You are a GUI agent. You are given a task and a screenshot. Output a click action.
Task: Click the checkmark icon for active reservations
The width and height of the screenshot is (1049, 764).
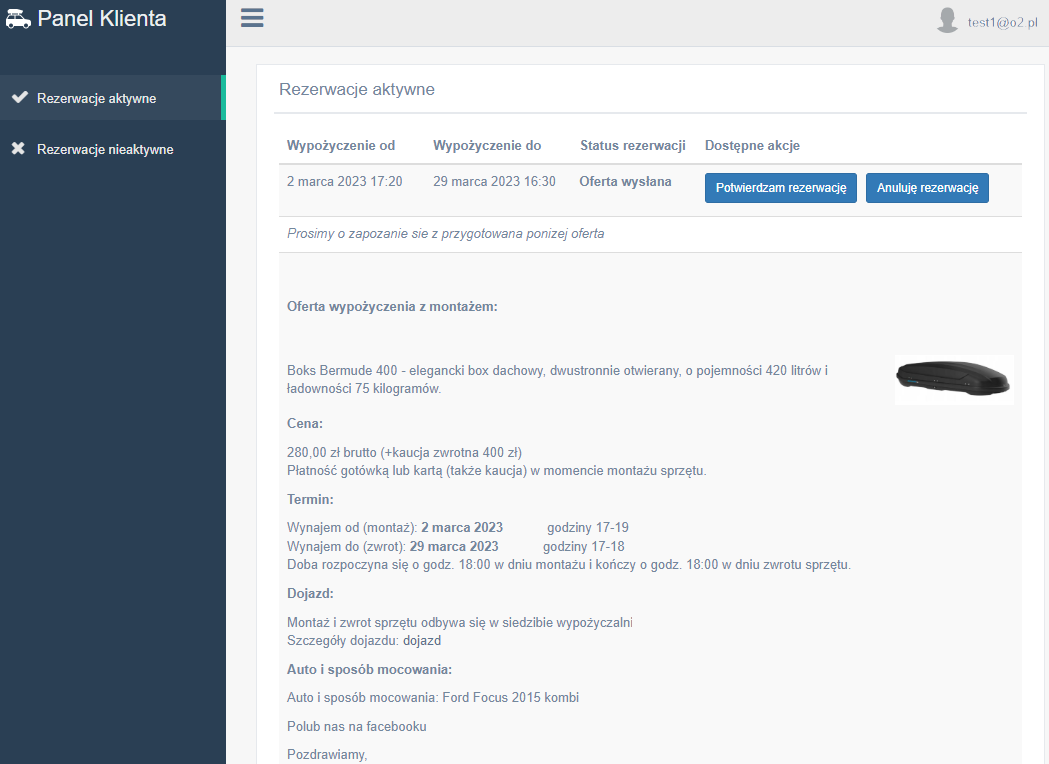click(x=18, y=98)
